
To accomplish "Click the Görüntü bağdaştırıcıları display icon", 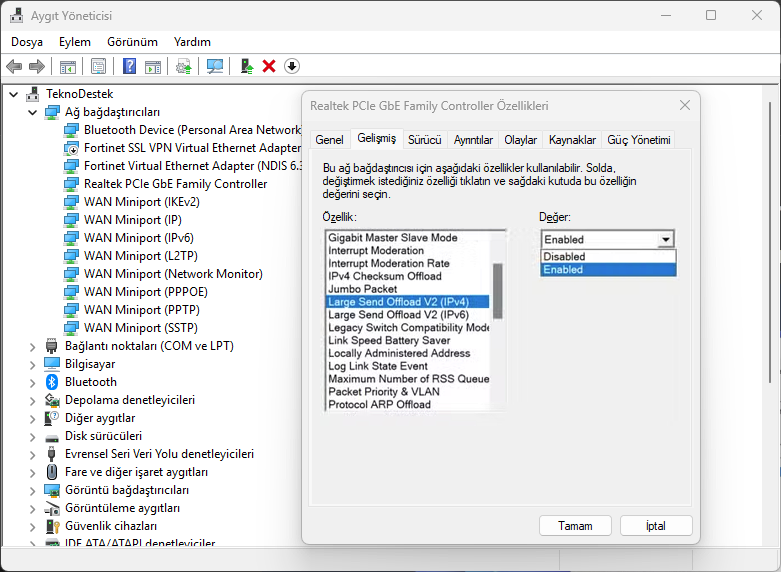I will [x=52, y=490].
